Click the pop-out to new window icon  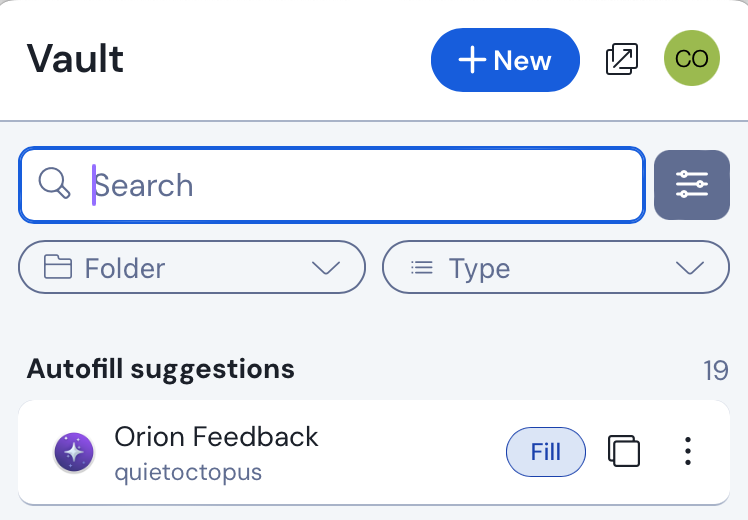coord(622,60)
